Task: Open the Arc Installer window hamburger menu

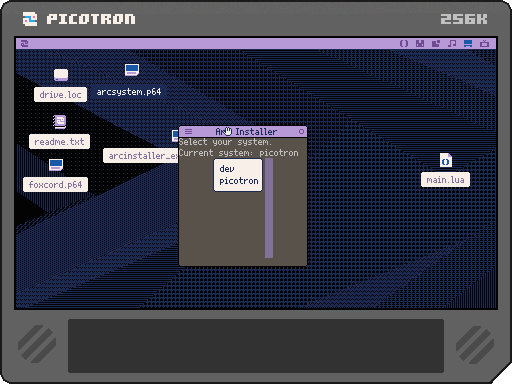Action: tap(188, 132)
